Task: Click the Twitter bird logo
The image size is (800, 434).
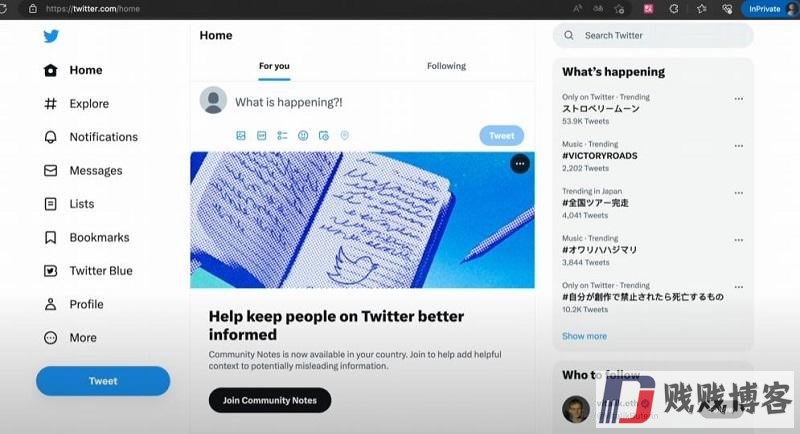Action: click(51, 36)
